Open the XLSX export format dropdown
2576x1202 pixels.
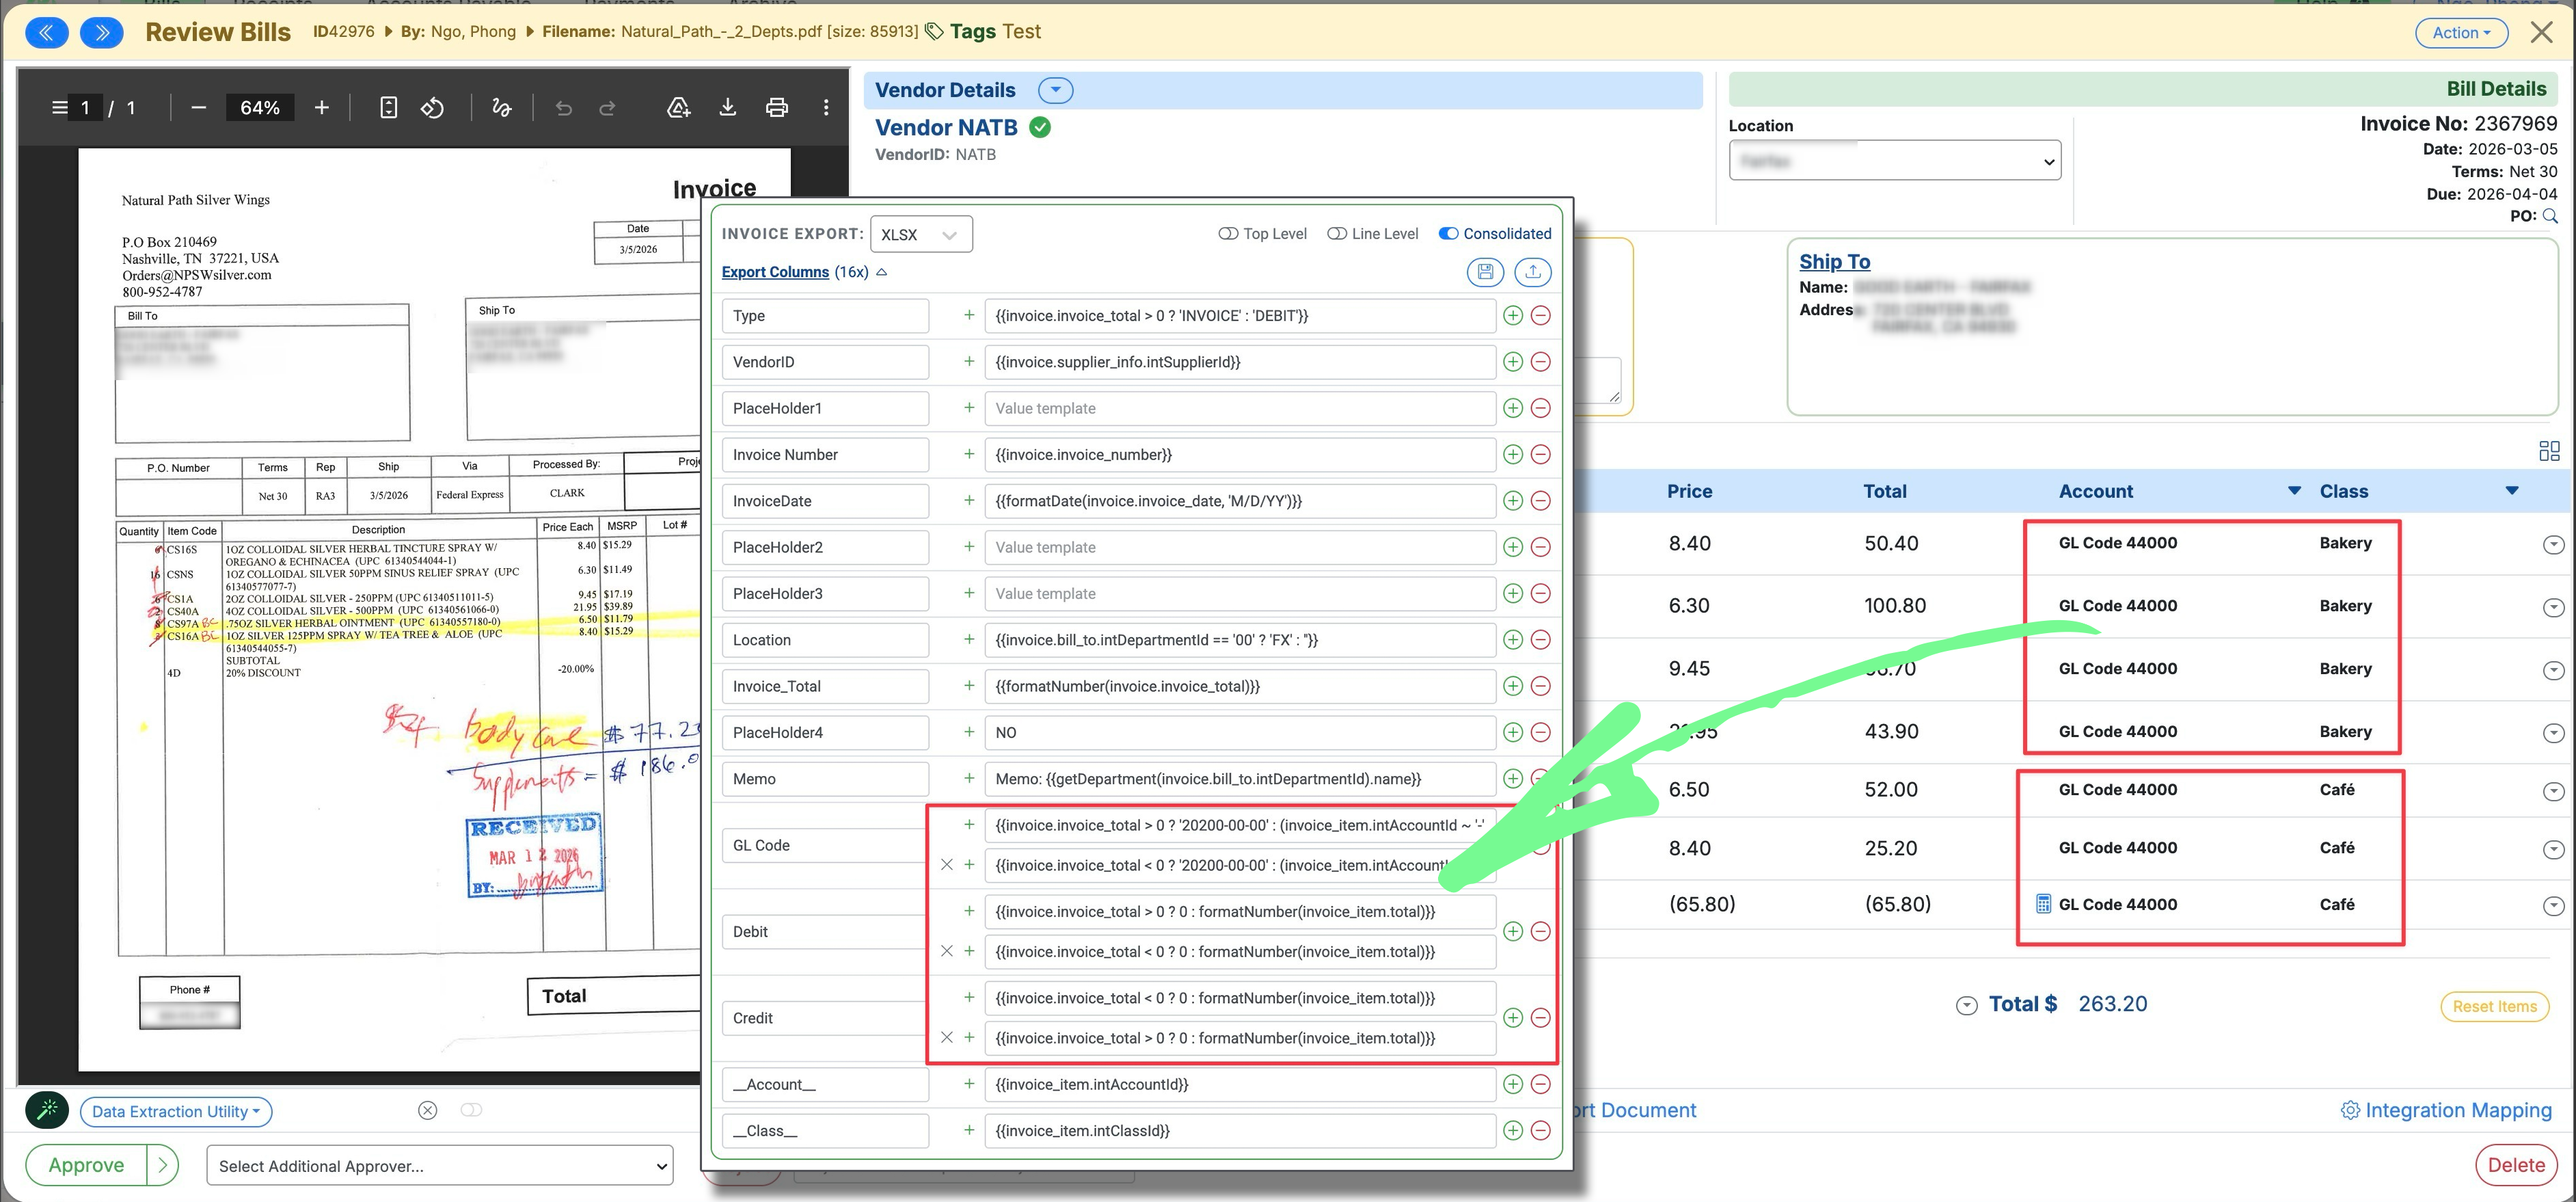920,235
